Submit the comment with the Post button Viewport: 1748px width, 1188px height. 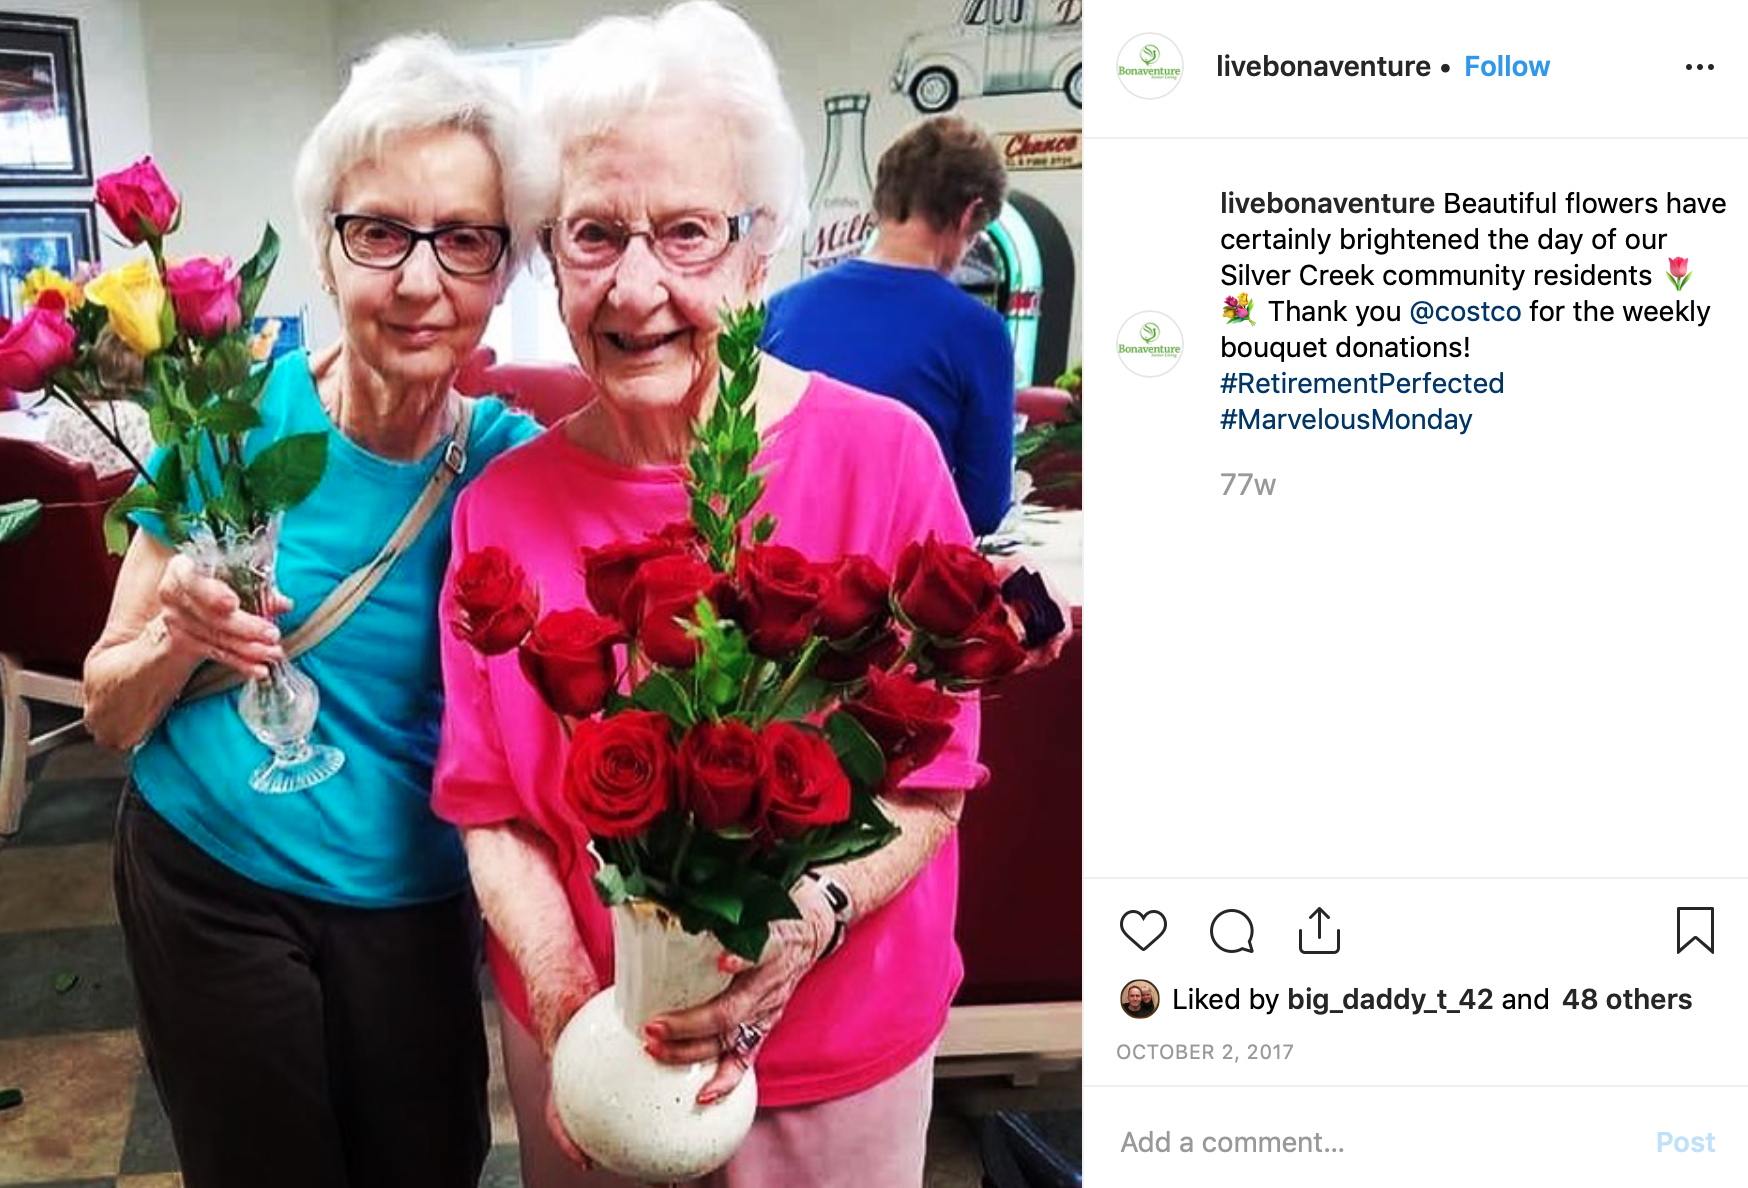tap(1685, 1142)
